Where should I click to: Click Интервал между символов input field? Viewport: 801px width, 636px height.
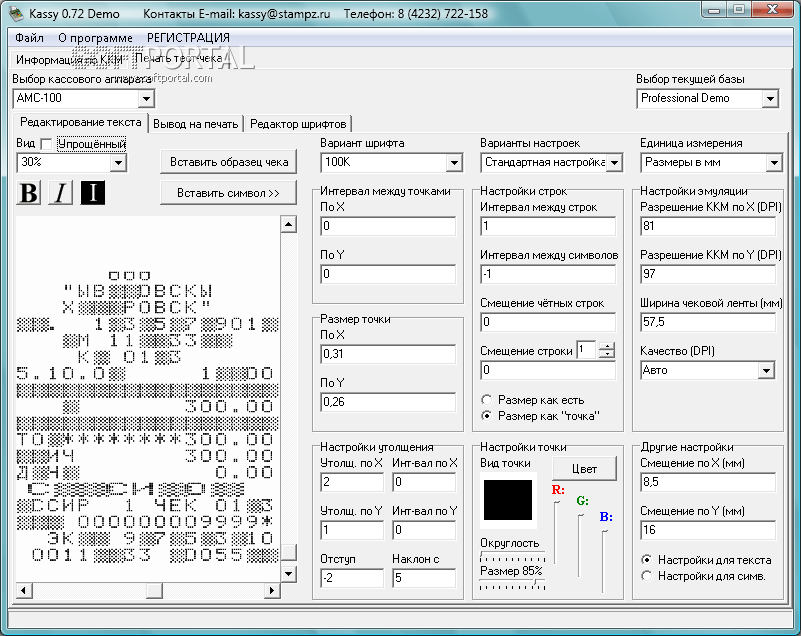pyautogui.click(x=548, y=274)
